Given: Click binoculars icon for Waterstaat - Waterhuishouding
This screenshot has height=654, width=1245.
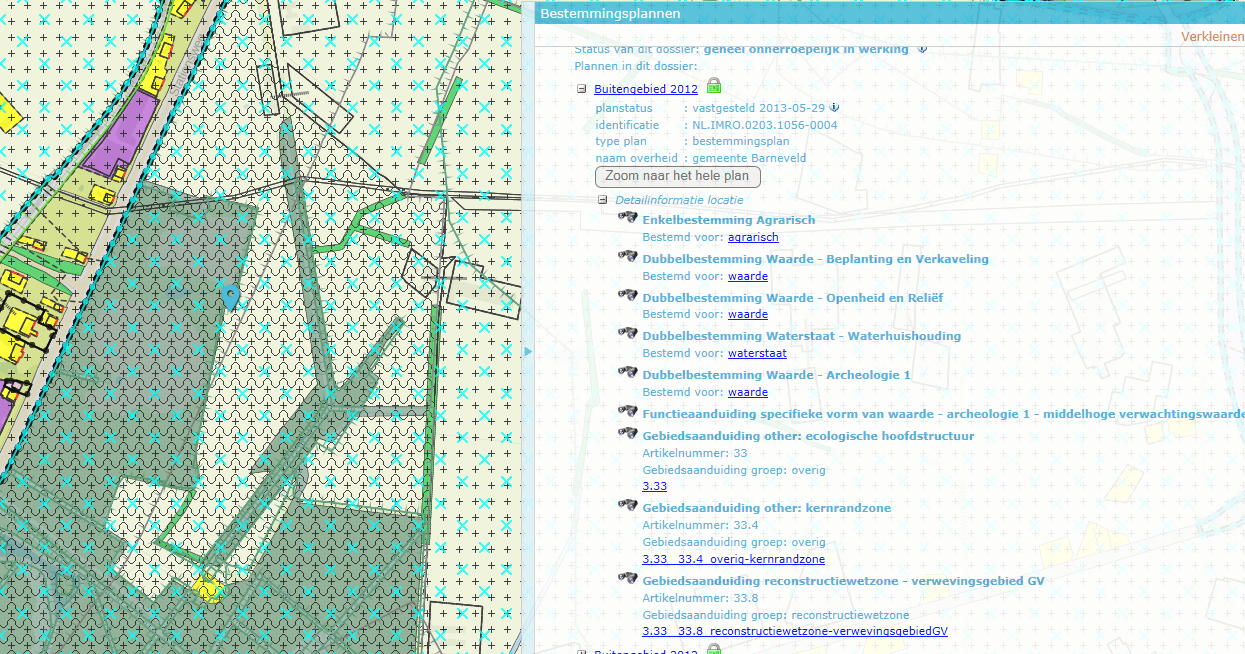Looking at the screenshot, I should pyautogui.click(x=628, y=333).
